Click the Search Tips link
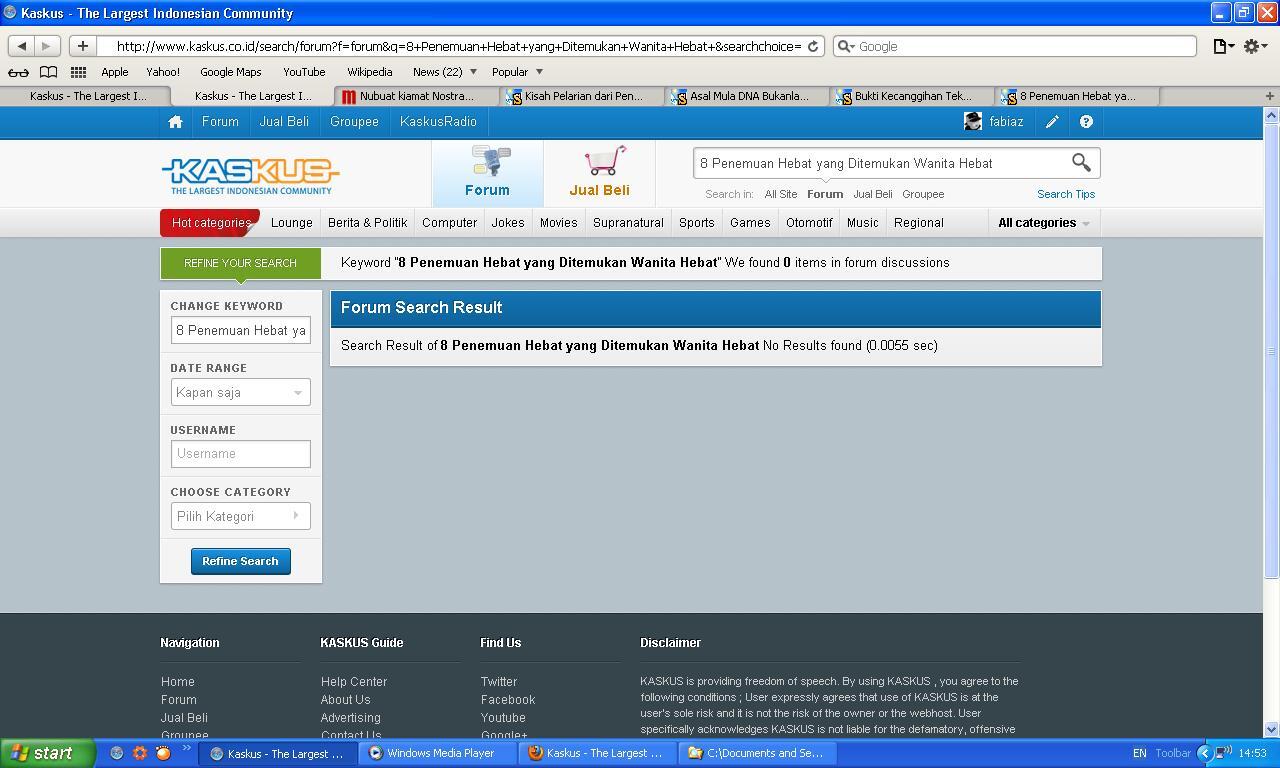Image resolution: width=1280 pixels, height=768 pixels. (1066, 194)
